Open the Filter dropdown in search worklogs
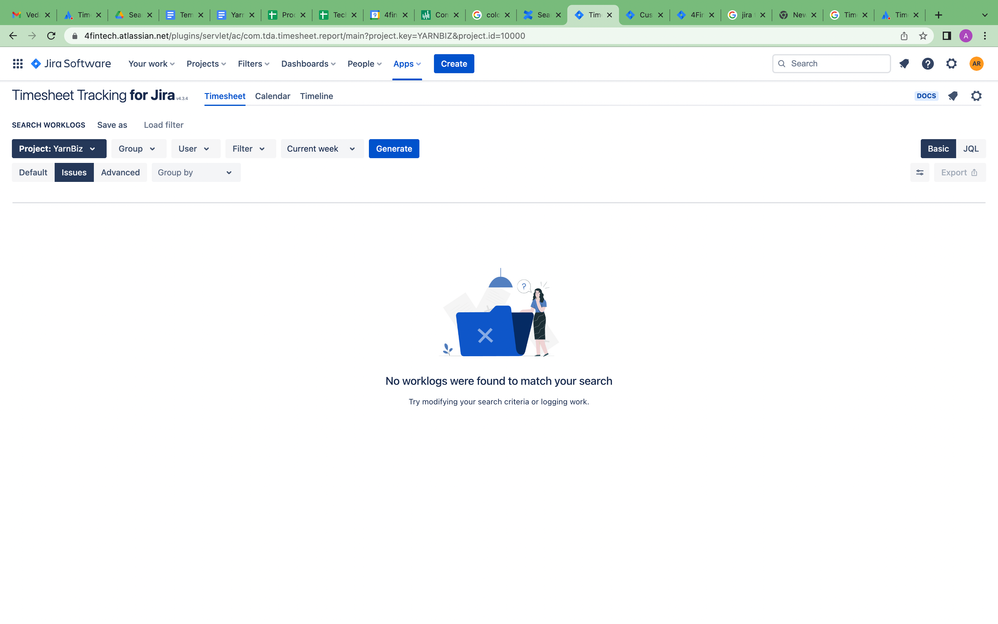 [x=250, y=149]
